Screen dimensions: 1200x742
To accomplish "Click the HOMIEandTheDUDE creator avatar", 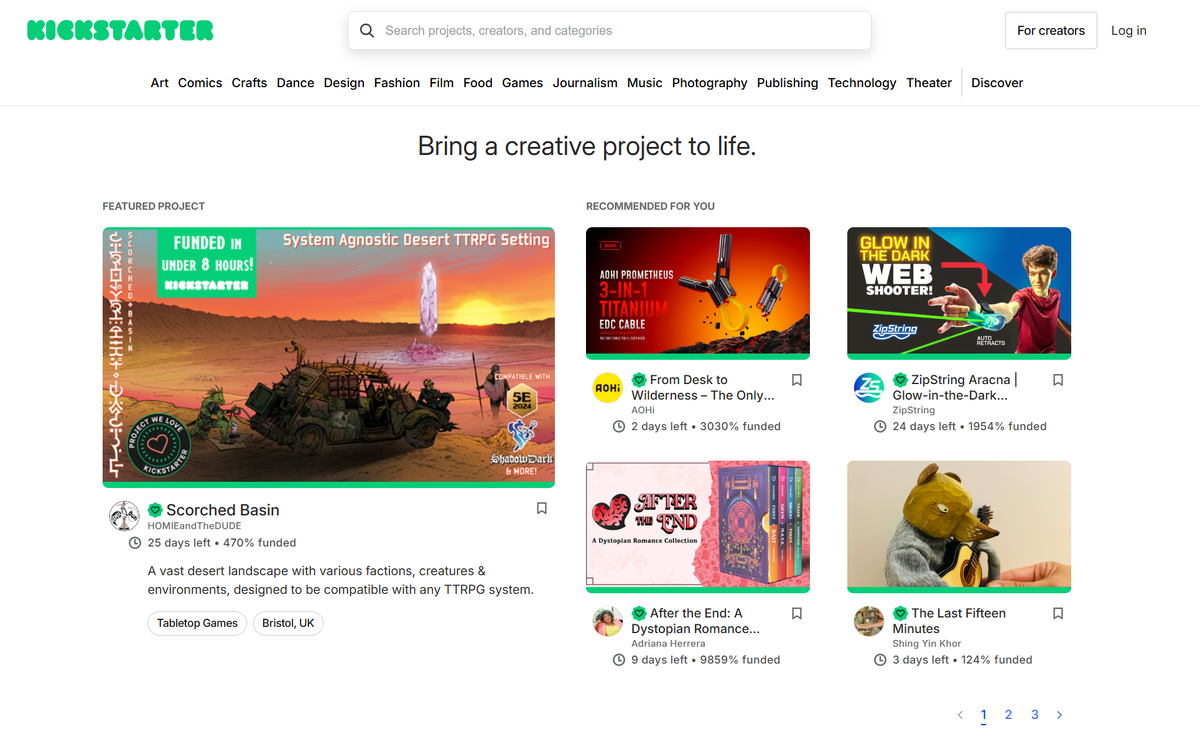I will point(124,516).
